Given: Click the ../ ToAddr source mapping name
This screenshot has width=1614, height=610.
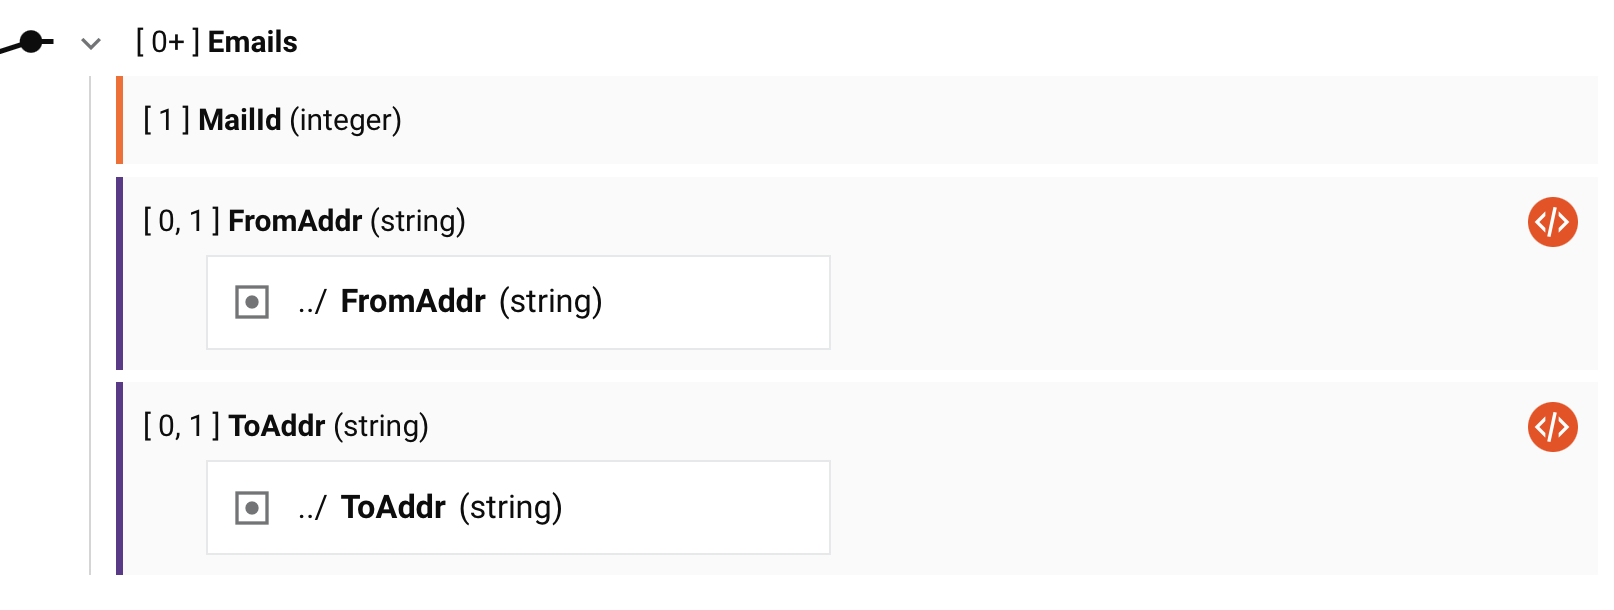Looking at the screenshot, I should point(393,507).
